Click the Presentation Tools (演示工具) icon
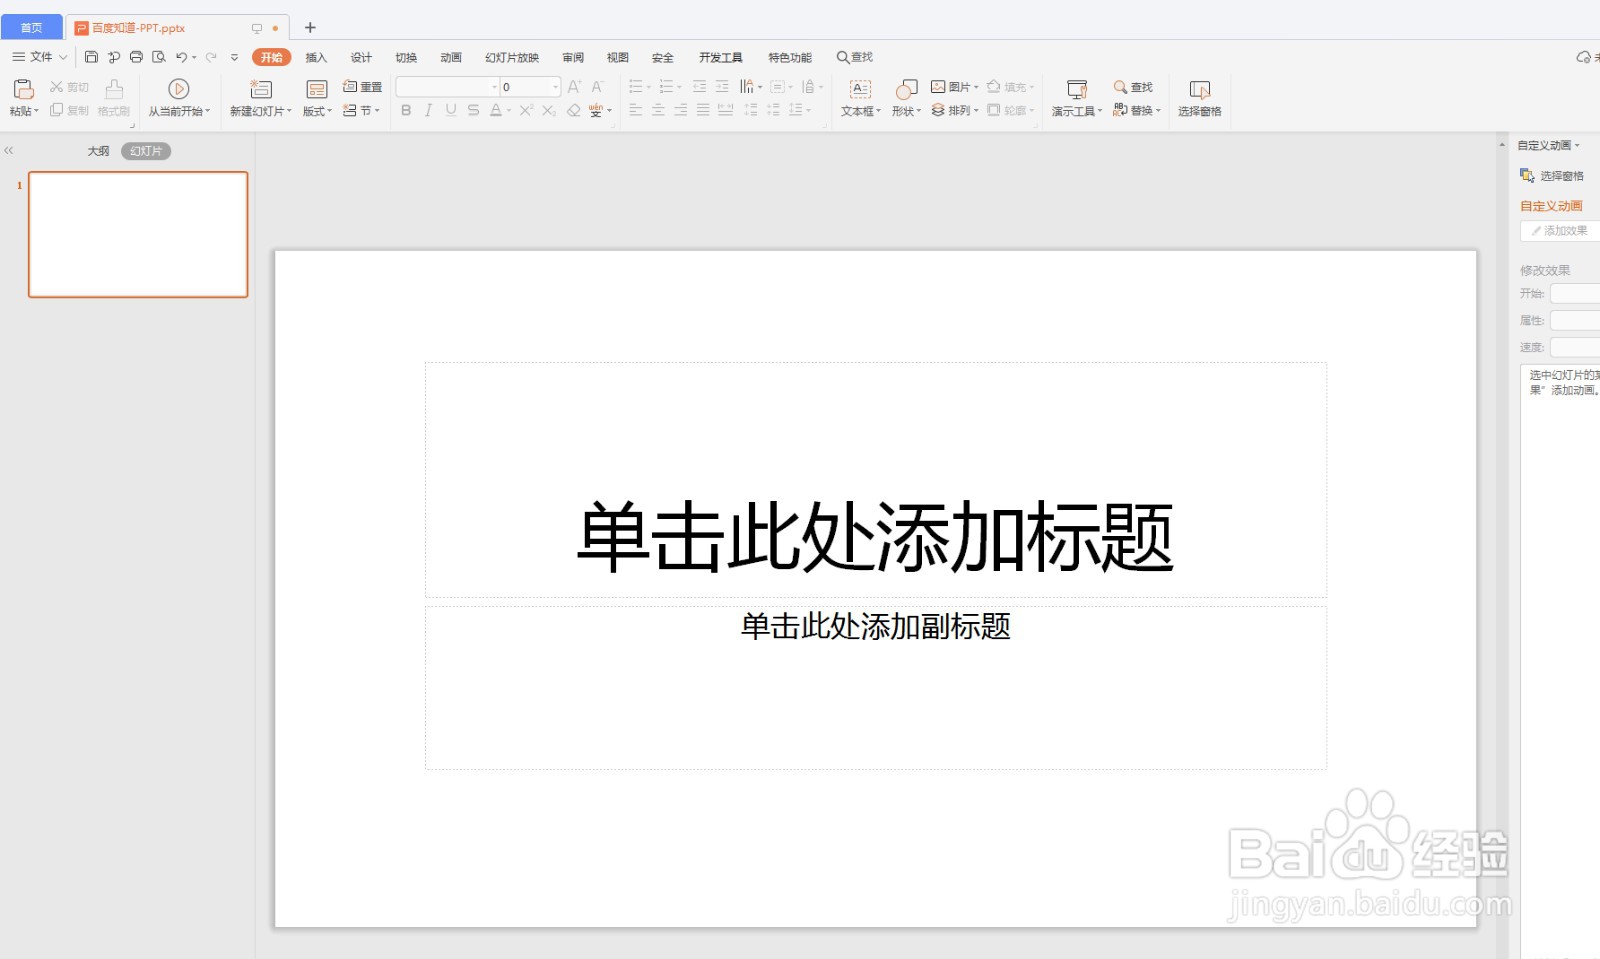 [x=1077, y=89]
